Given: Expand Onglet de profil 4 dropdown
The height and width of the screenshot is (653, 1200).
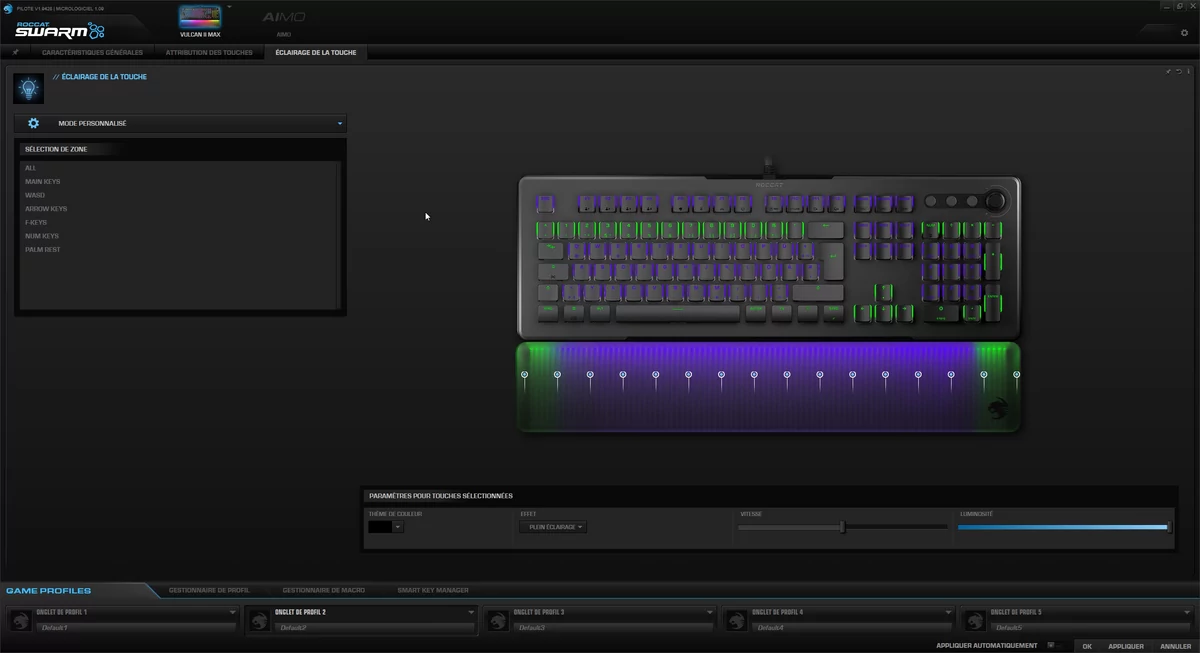Looking at the screenshot, I should click(x=948, y=612).
